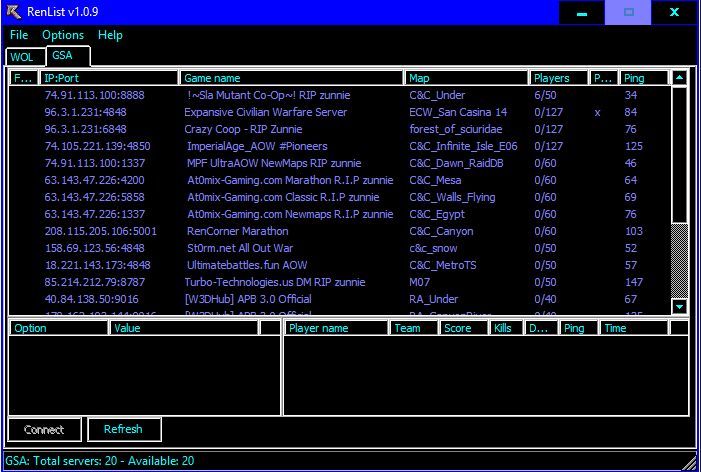Open the File menu

point(19,35)
